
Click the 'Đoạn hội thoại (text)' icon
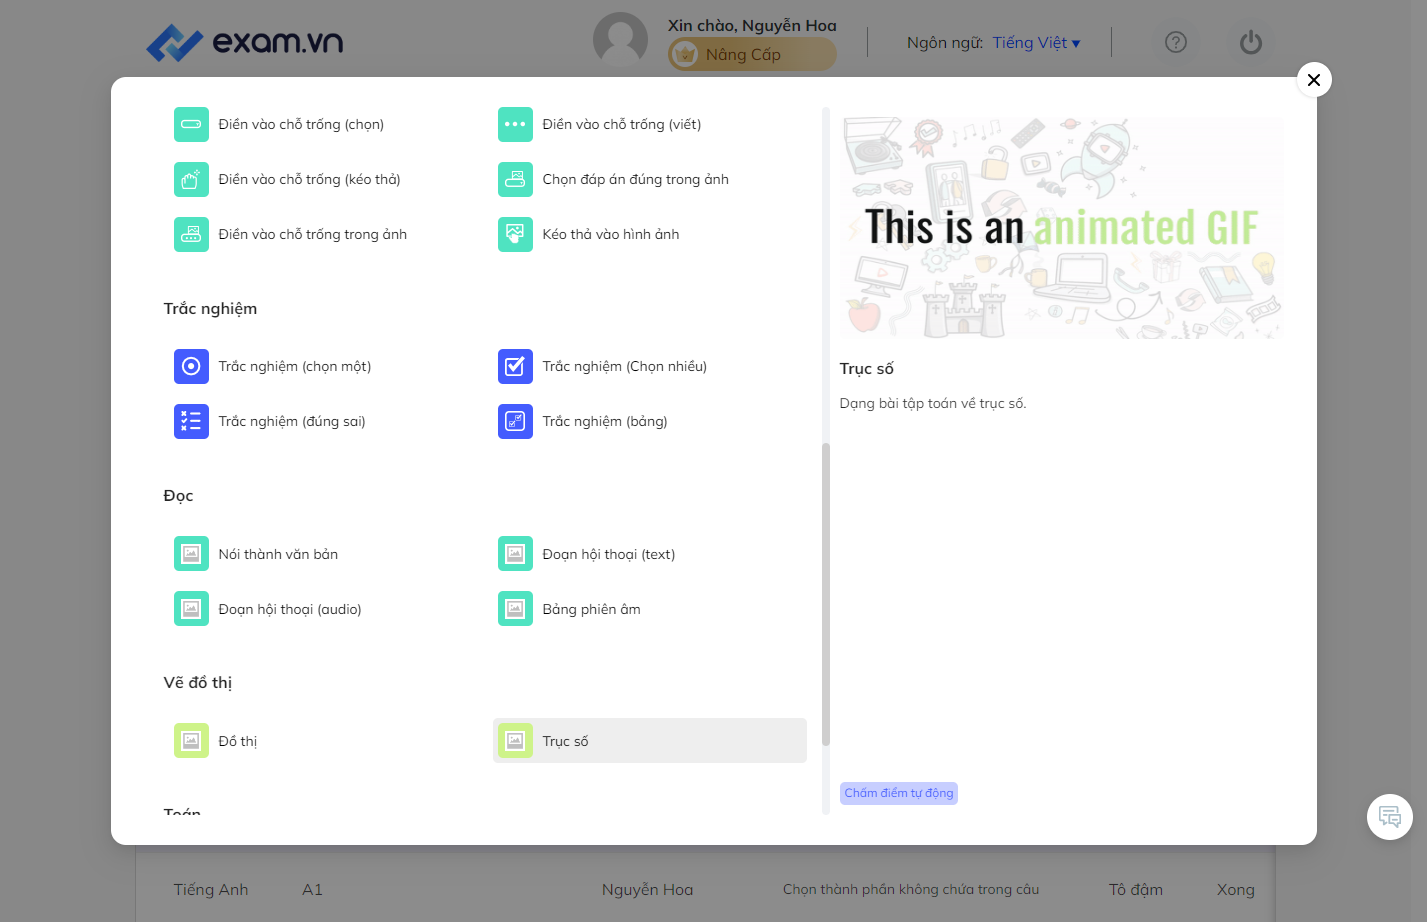(x=515, y=553)
